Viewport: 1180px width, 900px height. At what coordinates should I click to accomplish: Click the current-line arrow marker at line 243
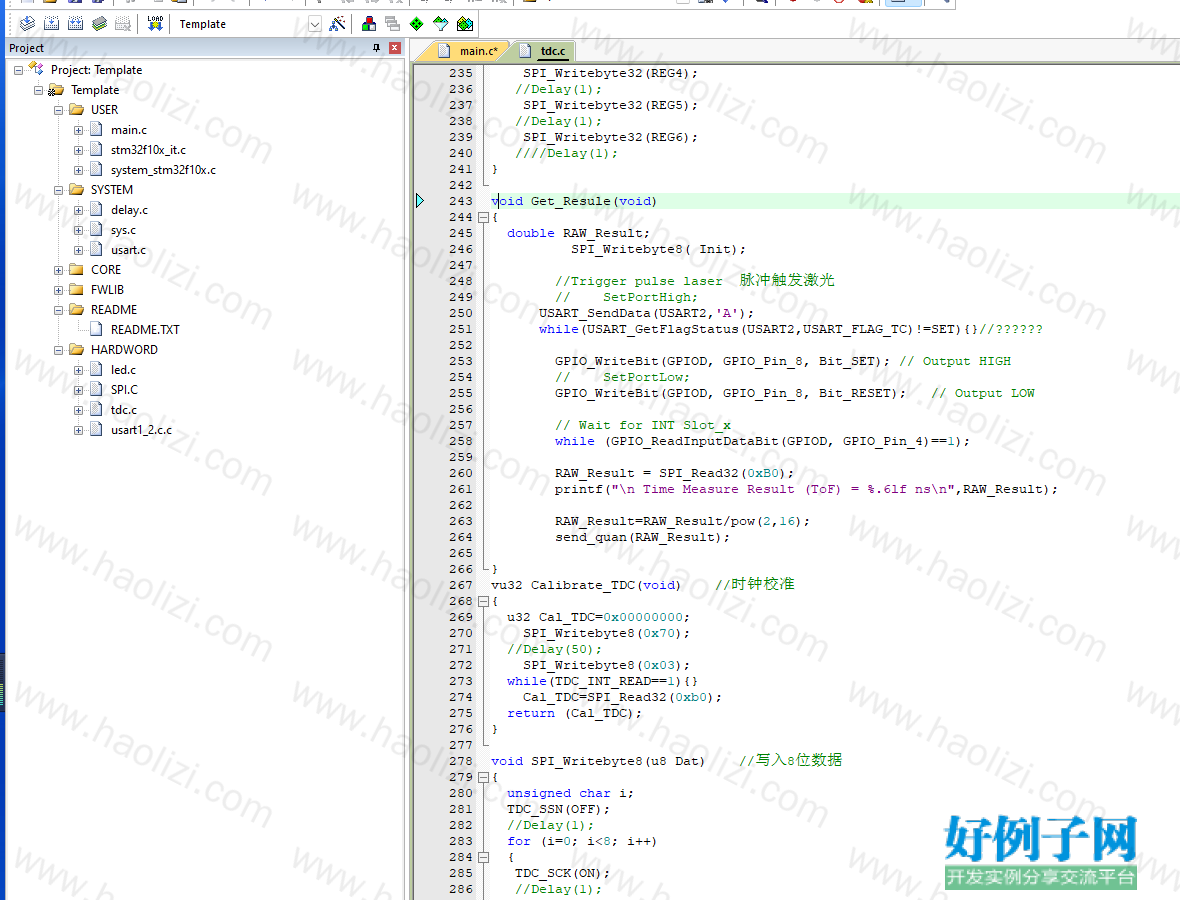pyautogui.click(x=420, y=201)
